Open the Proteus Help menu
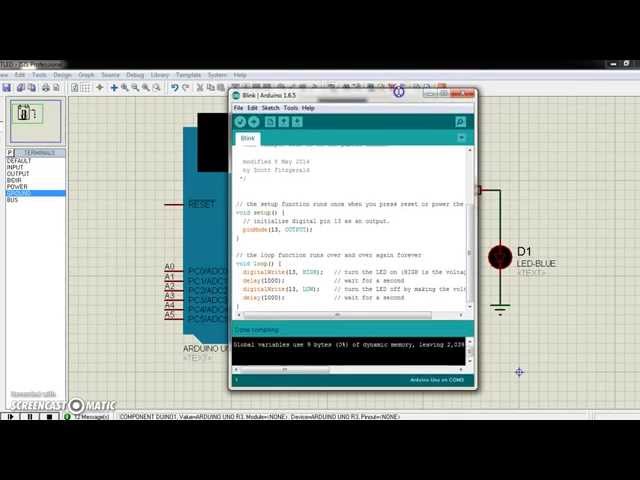The height and width of the screenshot is (480, 640). point(240,75)
